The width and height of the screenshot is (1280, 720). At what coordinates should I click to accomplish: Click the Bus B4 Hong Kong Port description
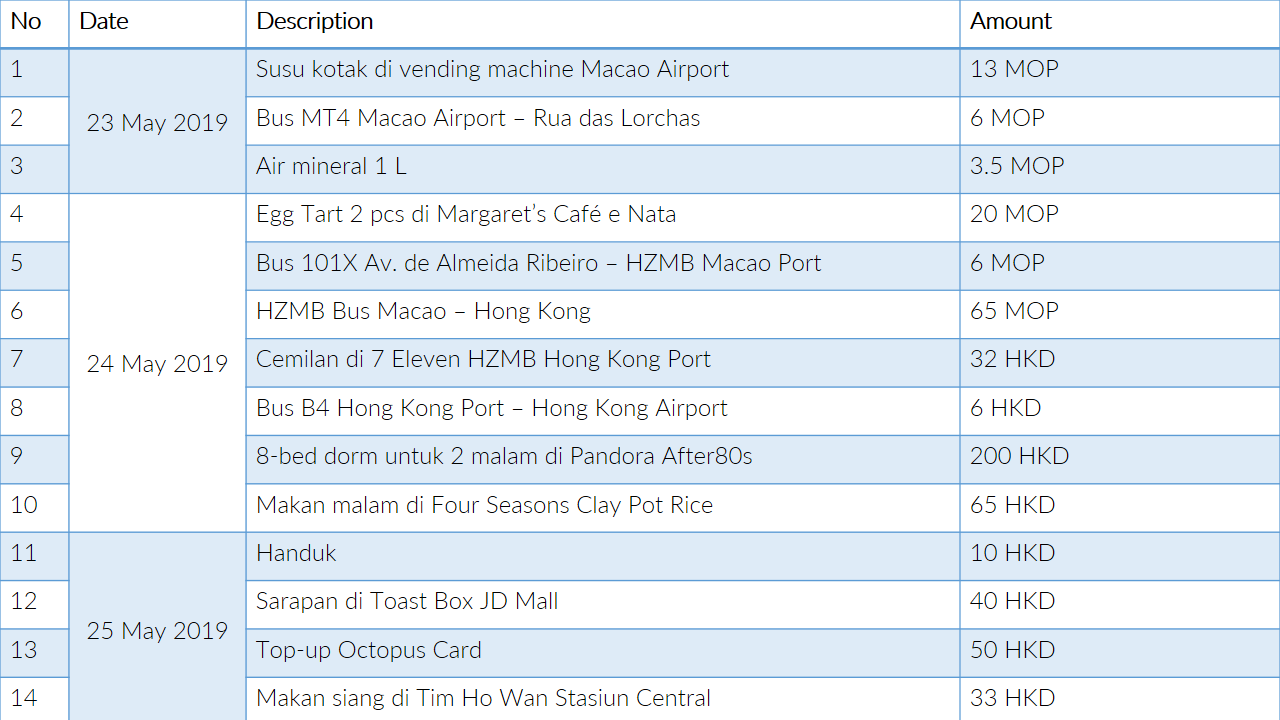(491, 408)
